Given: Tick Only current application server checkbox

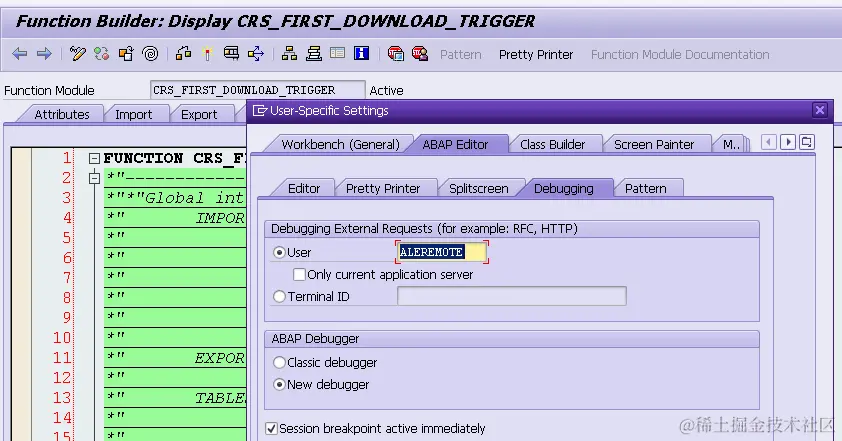Looking at the screenshot, I should (300, 274).
